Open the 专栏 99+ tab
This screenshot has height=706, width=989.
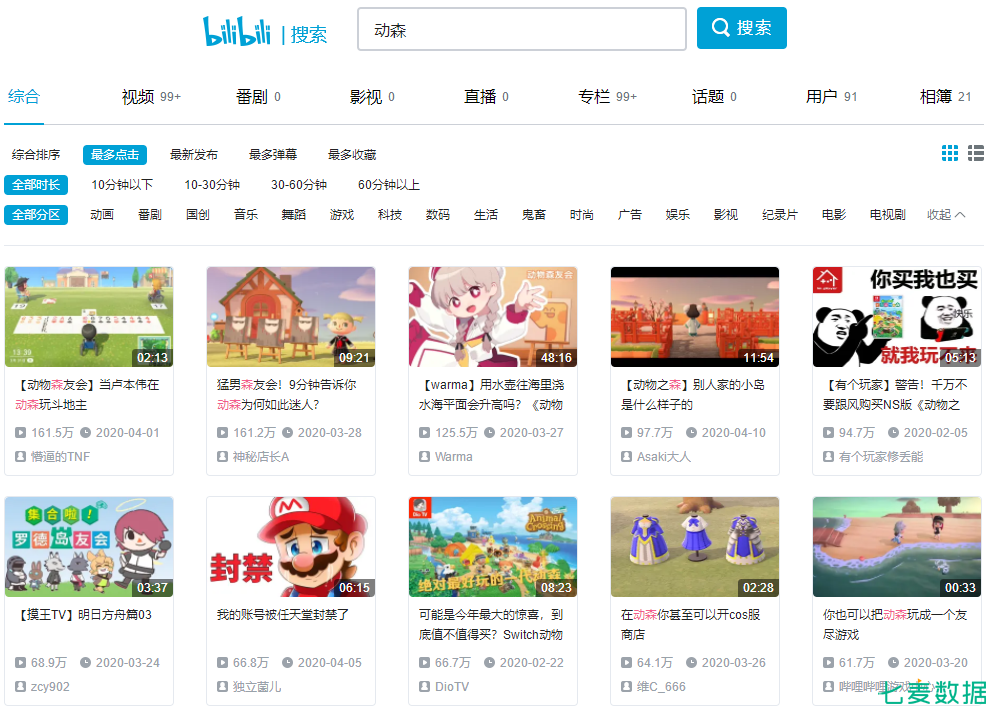(x=607, y=97)
